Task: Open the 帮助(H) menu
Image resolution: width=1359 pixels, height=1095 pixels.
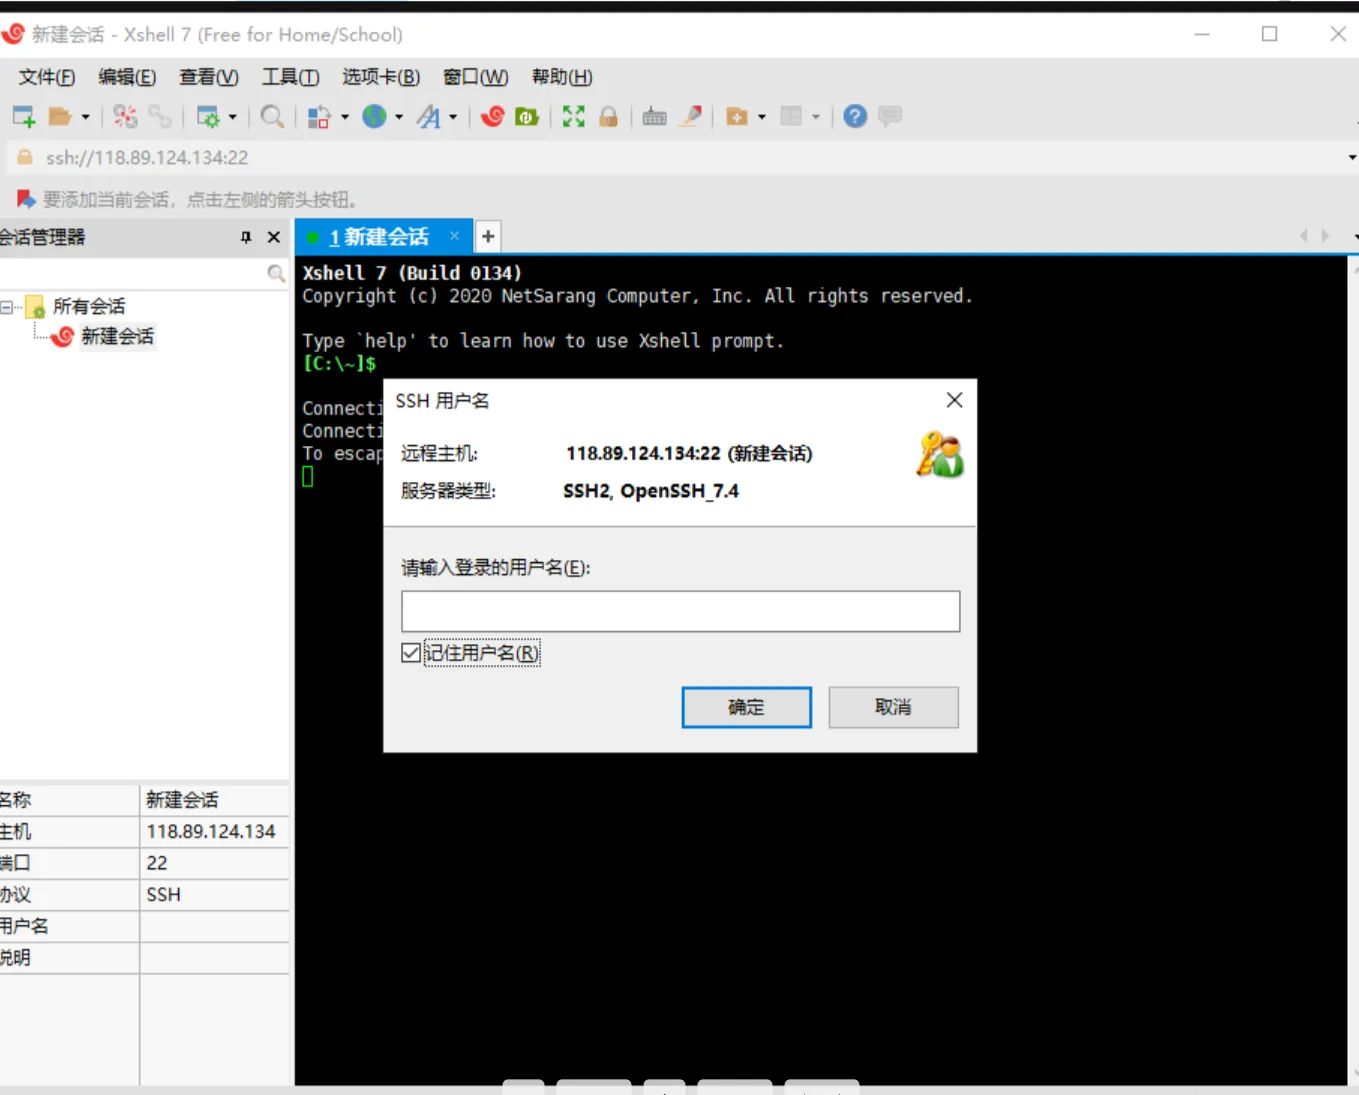Action: pos(562,77)
